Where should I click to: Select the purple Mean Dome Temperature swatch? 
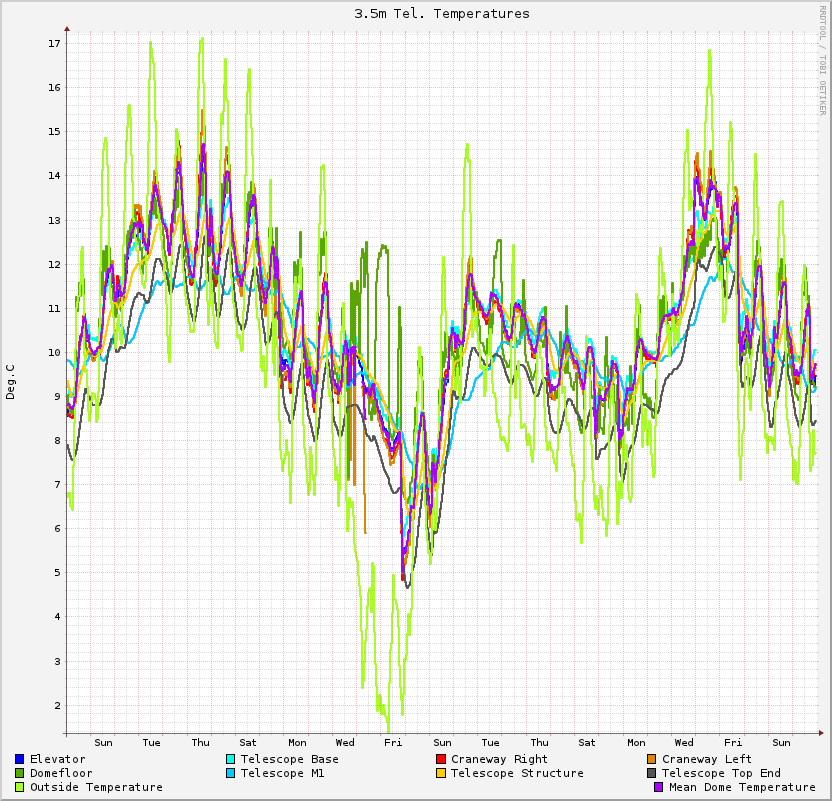click(659, 787)
